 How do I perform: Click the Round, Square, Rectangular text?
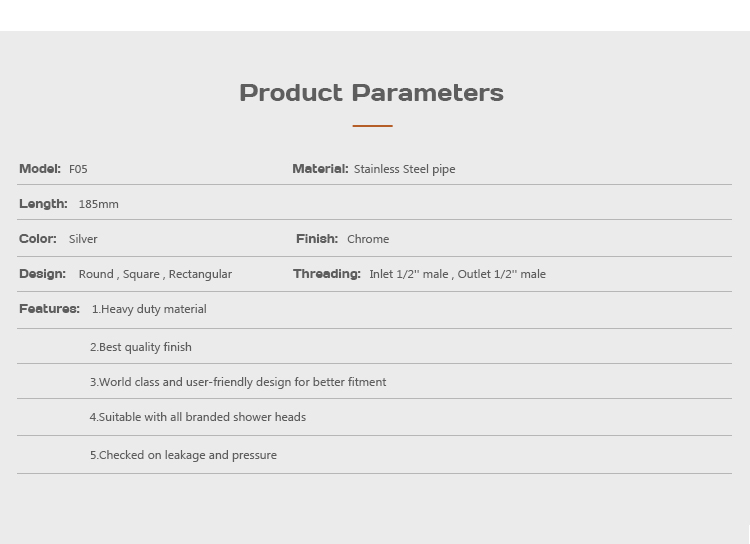coord(155,275)
